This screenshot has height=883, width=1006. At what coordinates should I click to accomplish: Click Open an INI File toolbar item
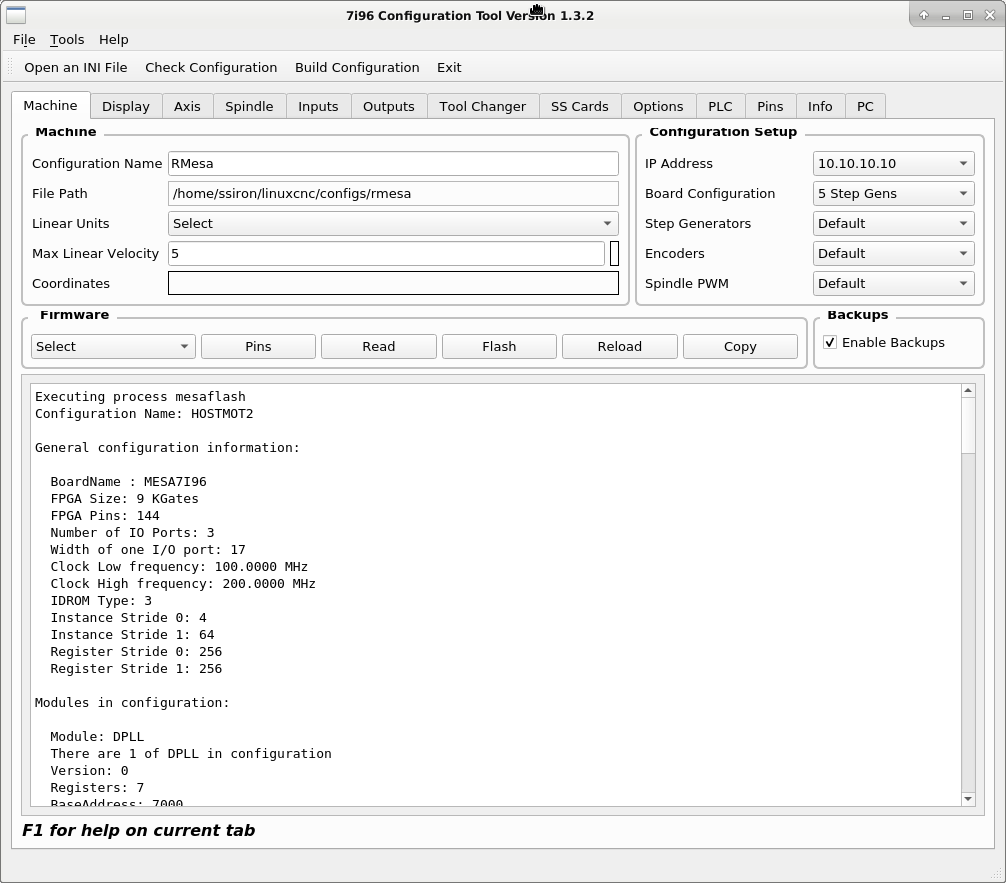[x=76, y=67]
